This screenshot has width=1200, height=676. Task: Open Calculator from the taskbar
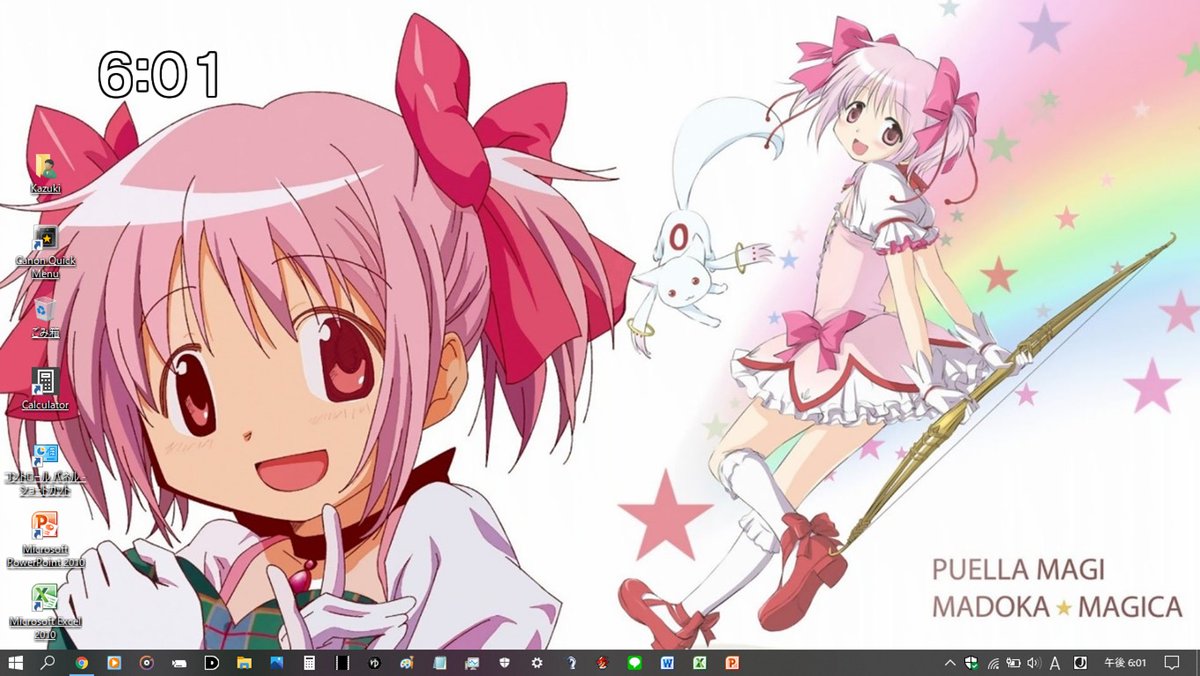pos(310,663)
